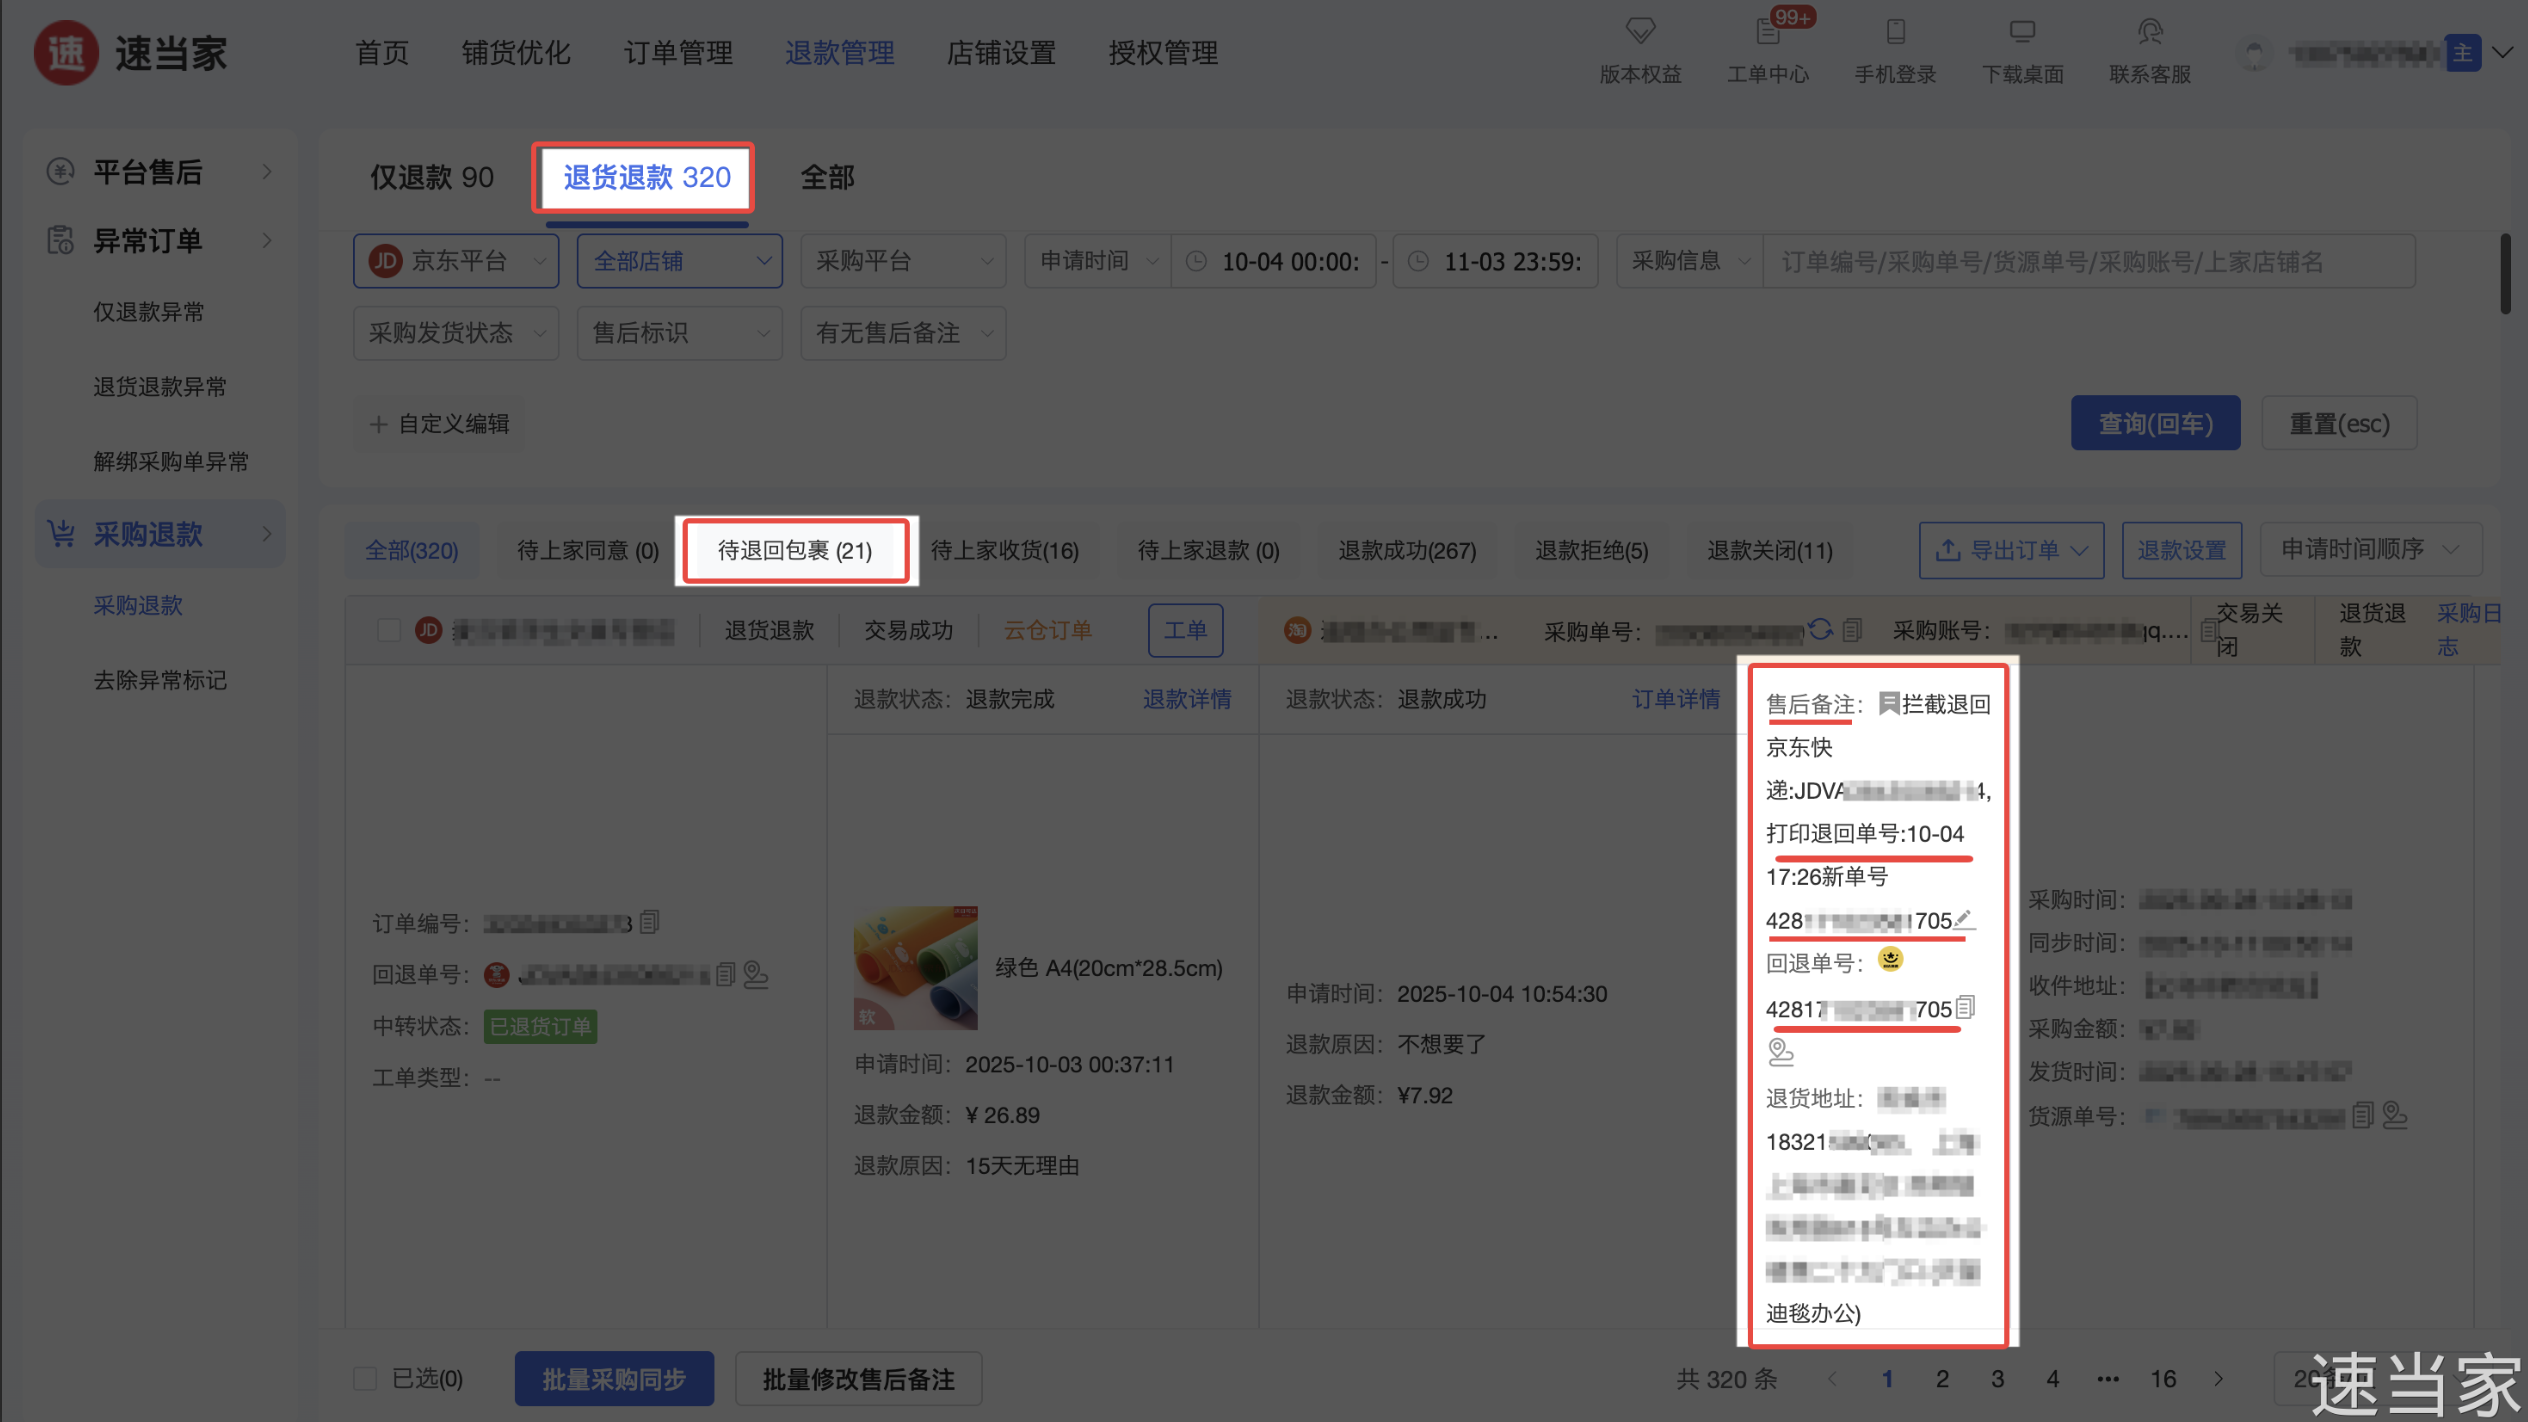Open the 申请时间顺序 sort dropdown
Screen dimensions: 2528x1422
(2369, 549)
